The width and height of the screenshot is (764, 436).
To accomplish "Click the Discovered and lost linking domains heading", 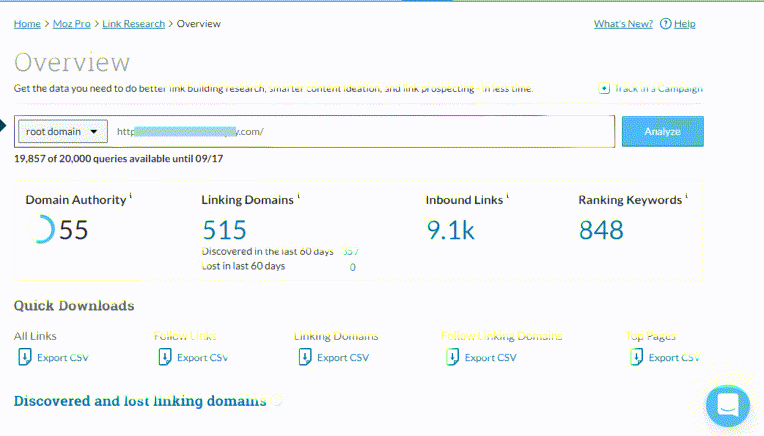I will click(x=140, y=401).
